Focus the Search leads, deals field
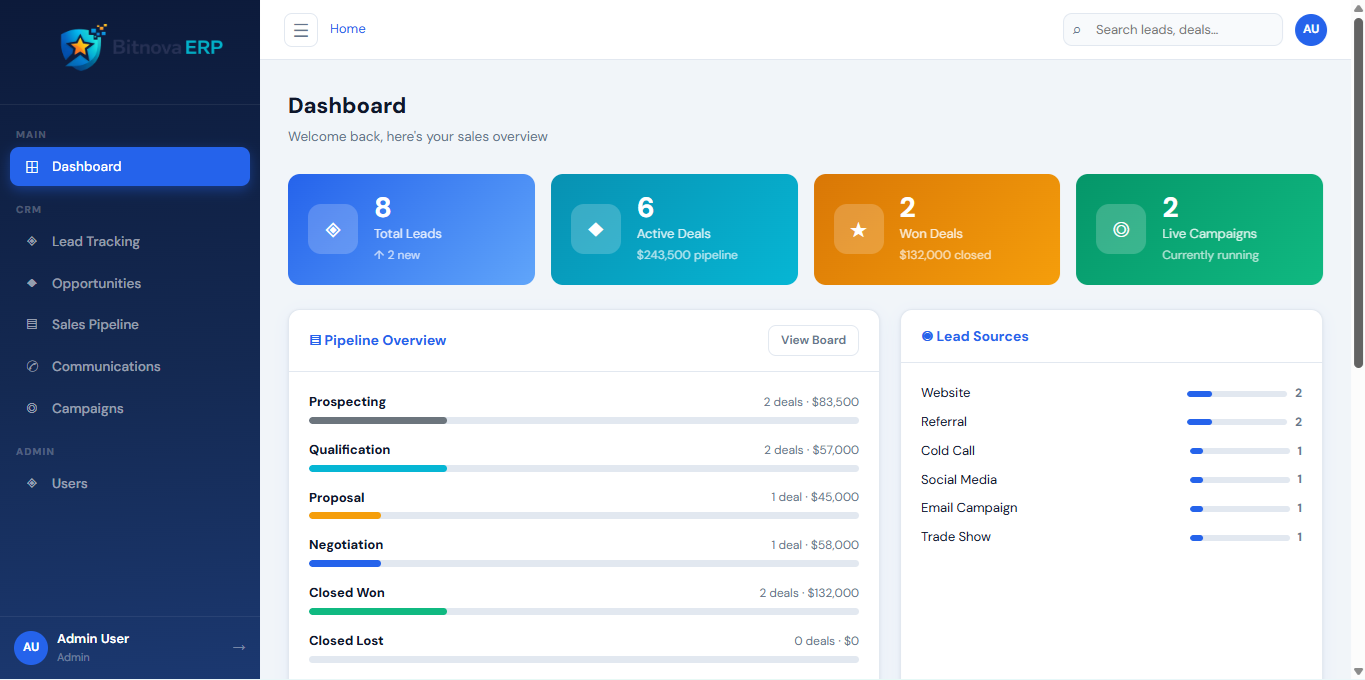This screenshot has width=1365, height=680. (x=1180, y=30)
